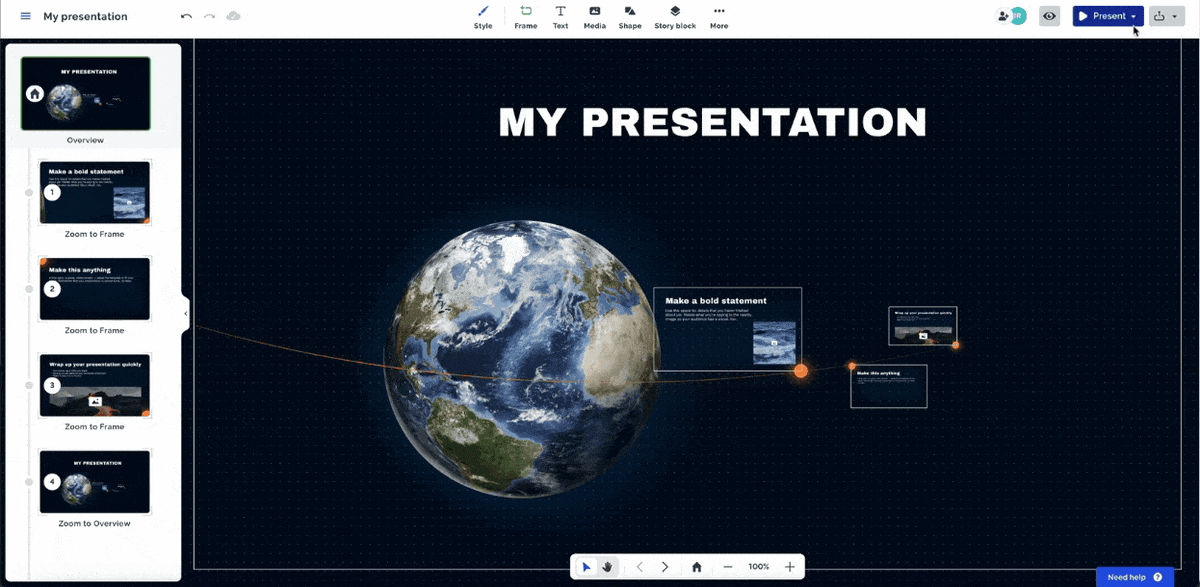Open the Shape tool
Viewport: 1200px width, 587px height.
[x=630, y=17]
